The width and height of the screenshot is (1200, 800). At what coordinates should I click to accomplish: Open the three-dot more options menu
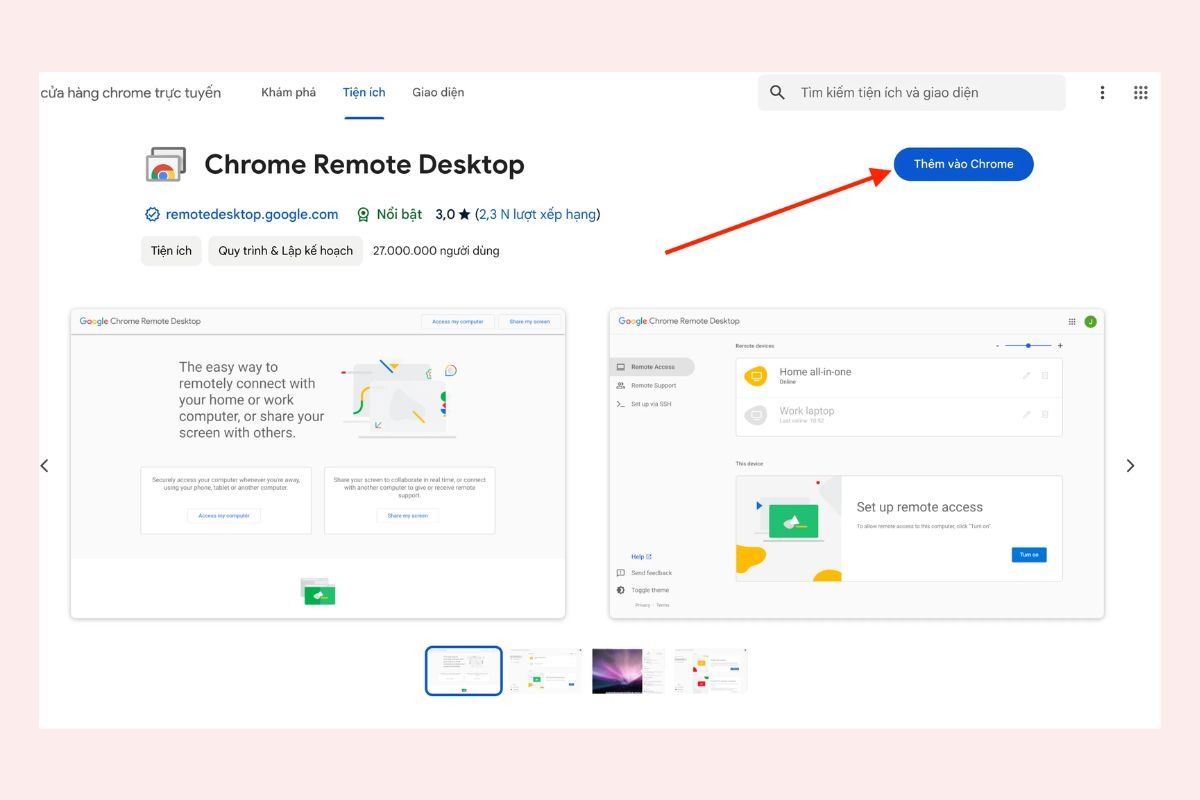pos(1102,93)
